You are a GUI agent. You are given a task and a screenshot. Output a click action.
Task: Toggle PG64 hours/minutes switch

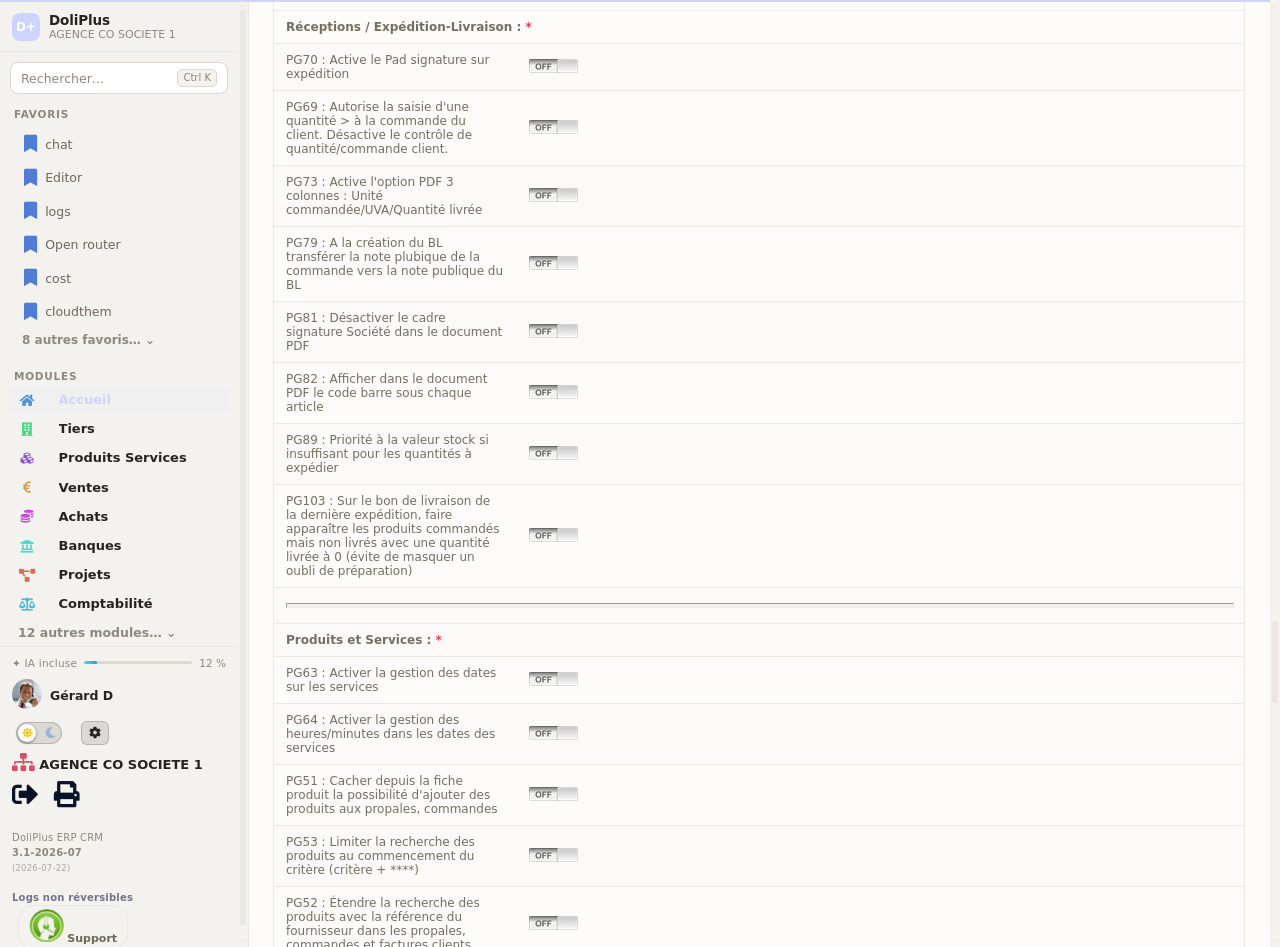(x=553, y=733)
